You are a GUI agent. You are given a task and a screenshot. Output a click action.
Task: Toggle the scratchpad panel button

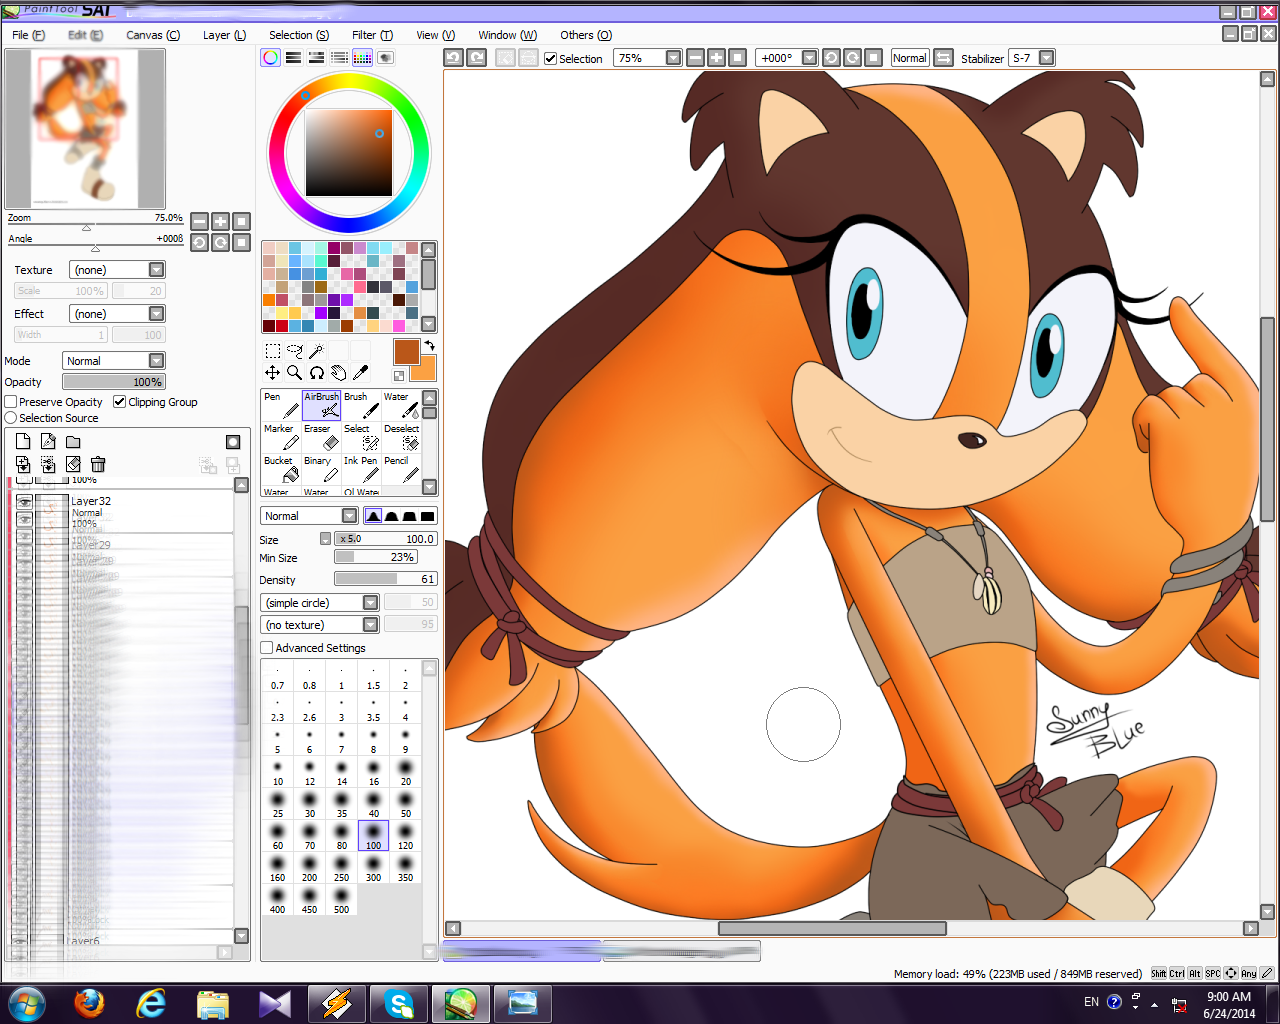pyautogui.click(x=386, y=58)
